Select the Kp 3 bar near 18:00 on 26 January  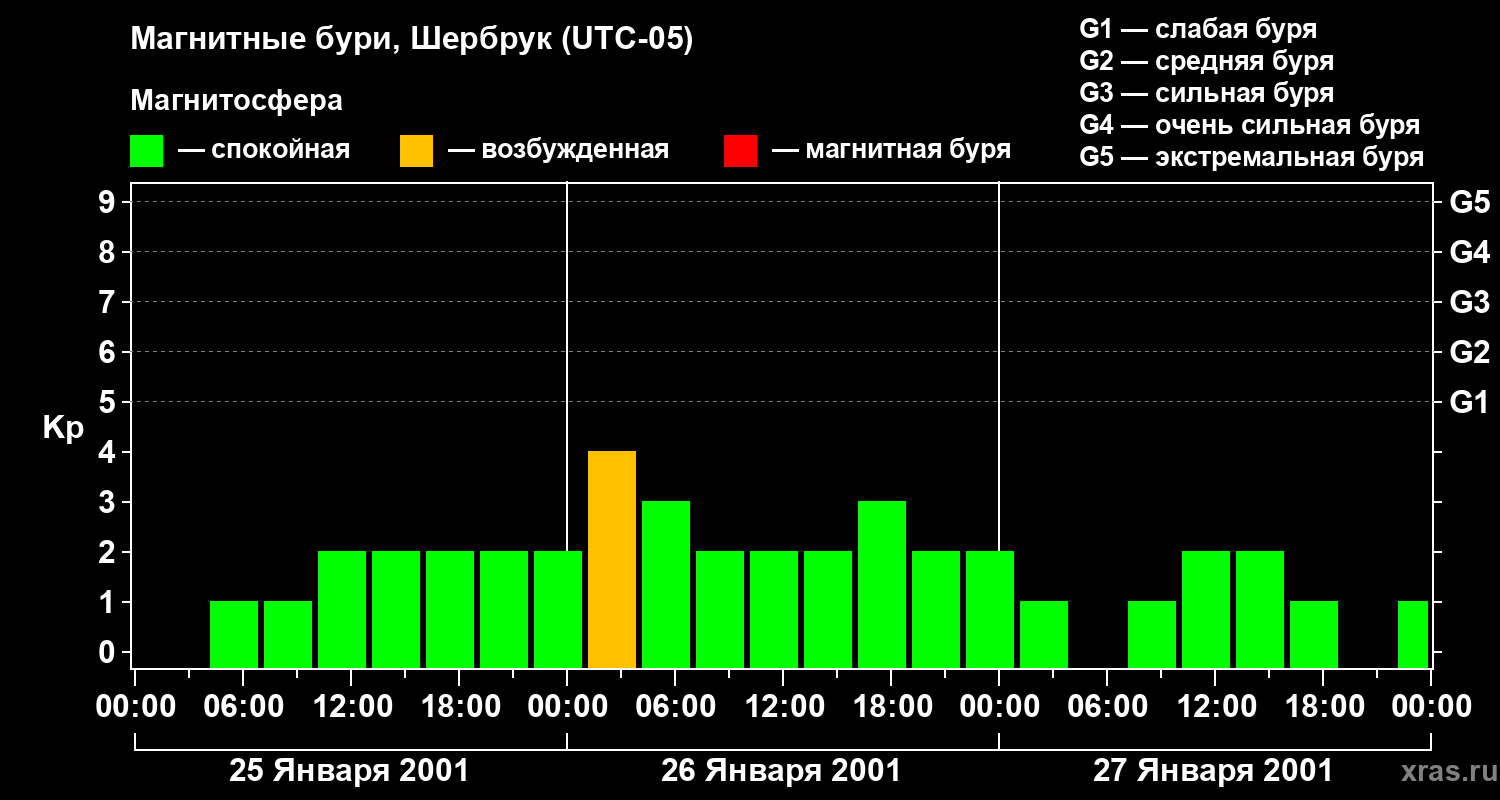tap(882, 584)
